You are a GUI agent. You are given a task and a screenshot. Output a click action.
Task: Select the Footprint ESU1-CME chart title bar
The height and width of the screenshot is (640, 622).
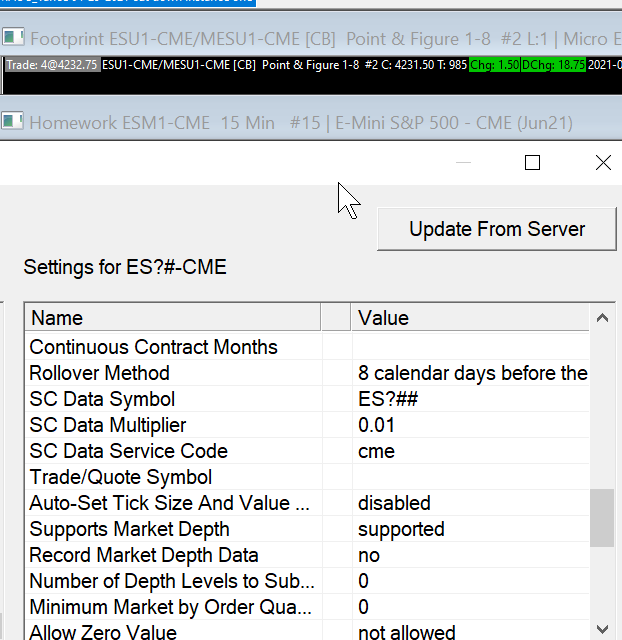311,39
